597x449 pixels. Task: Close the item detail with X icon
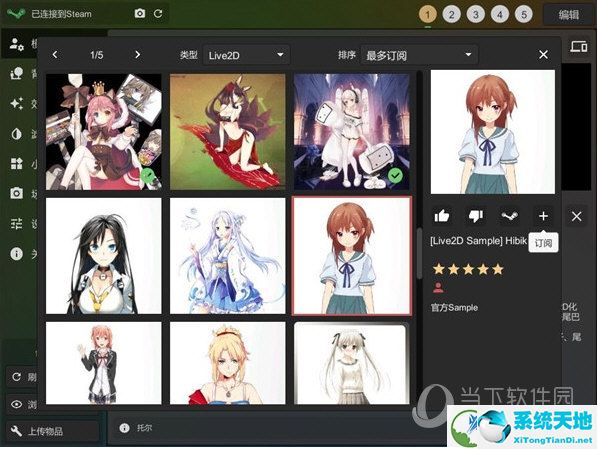click(576, 216)
